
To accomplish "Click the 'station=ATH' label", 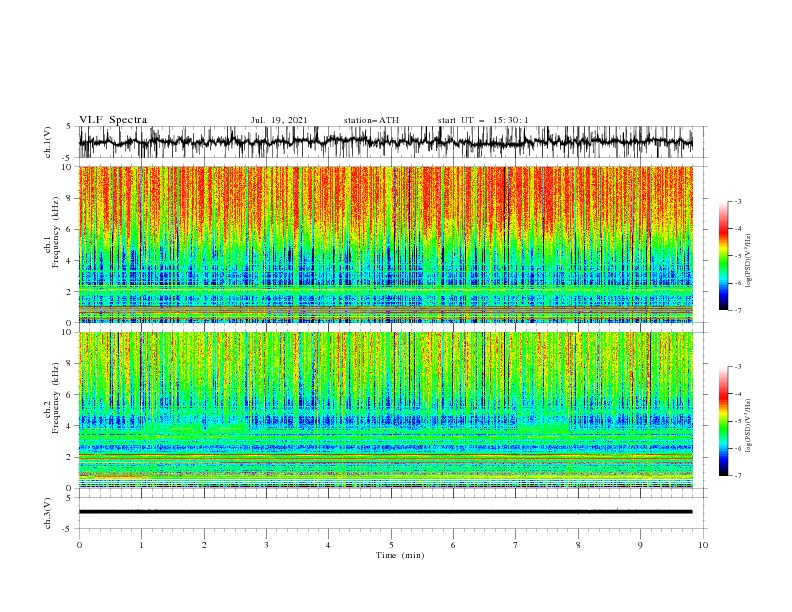I will point(371,120).
